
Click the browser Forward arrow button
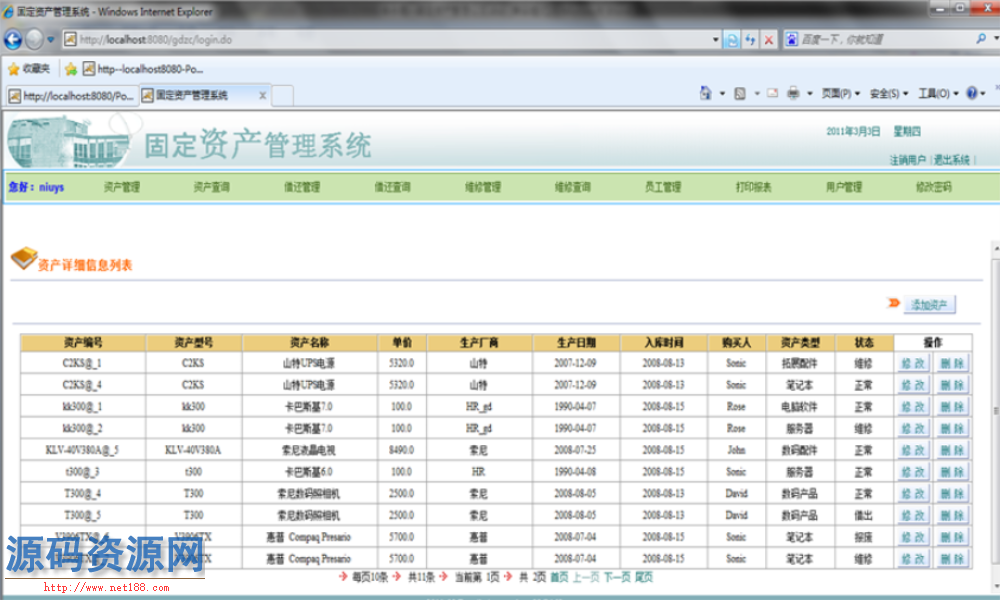point(34,40)
